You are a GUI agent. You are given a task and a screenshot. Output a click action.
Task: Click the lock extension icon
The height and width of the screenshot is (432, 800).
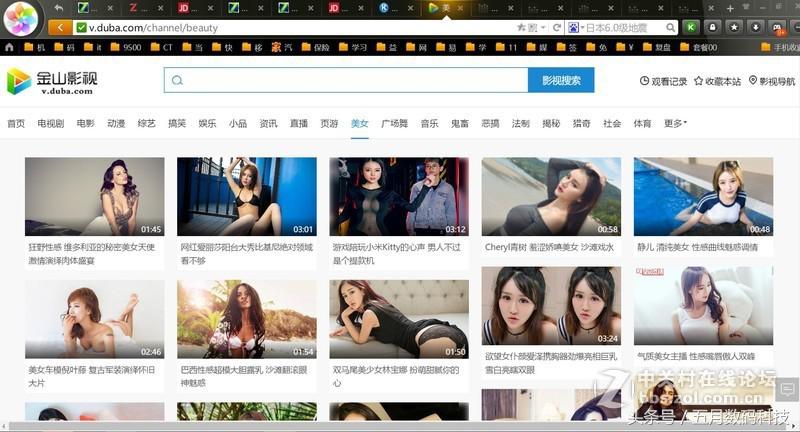pos(712,28)
